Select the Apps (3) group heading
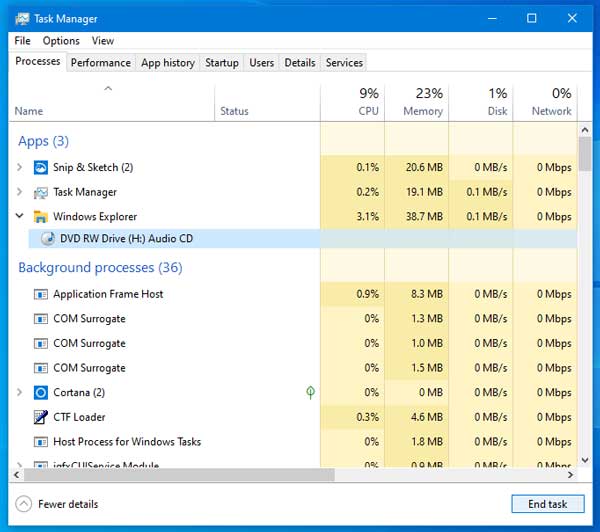The image size is (600, 532). point(44,141)
